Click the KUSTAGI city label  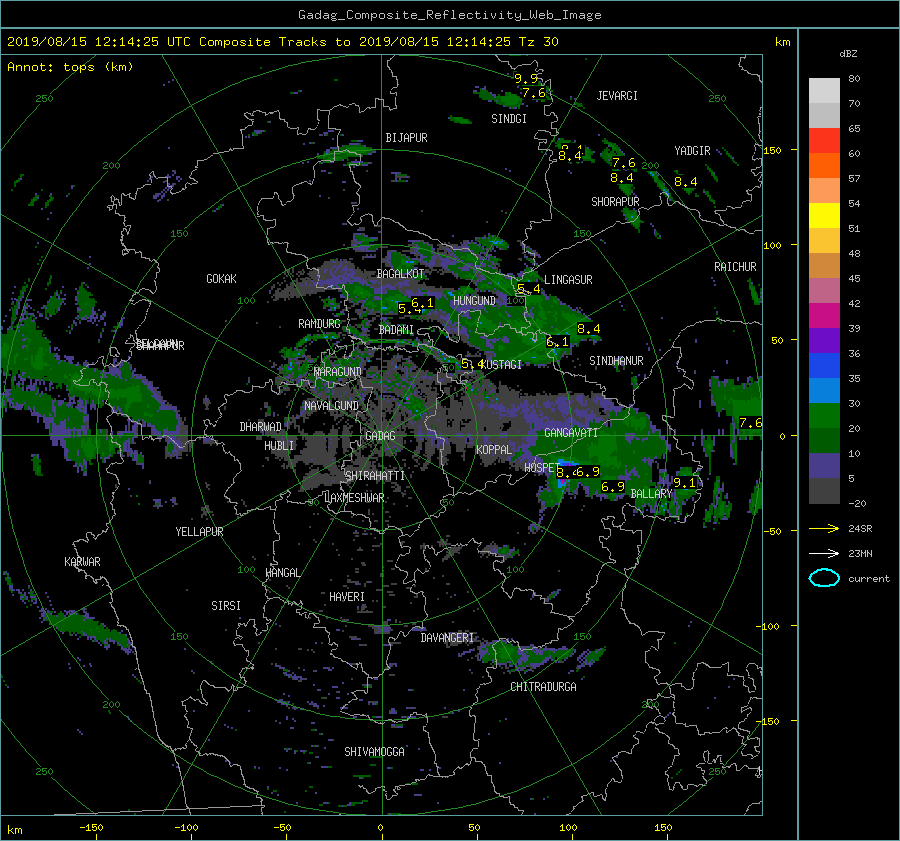[x=502, y=365]
